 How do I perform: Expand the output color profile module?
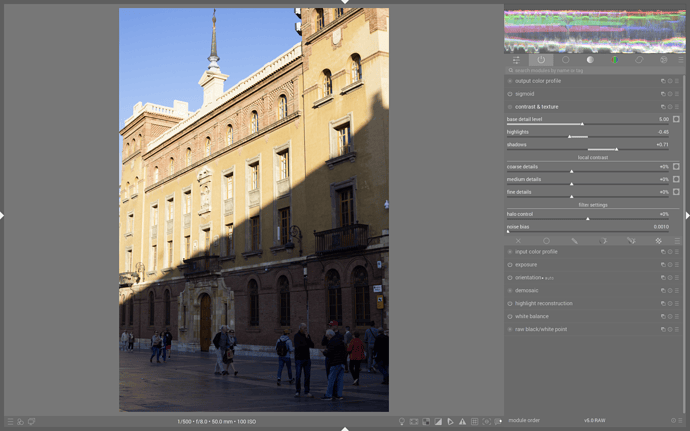[x=538, y=81]
